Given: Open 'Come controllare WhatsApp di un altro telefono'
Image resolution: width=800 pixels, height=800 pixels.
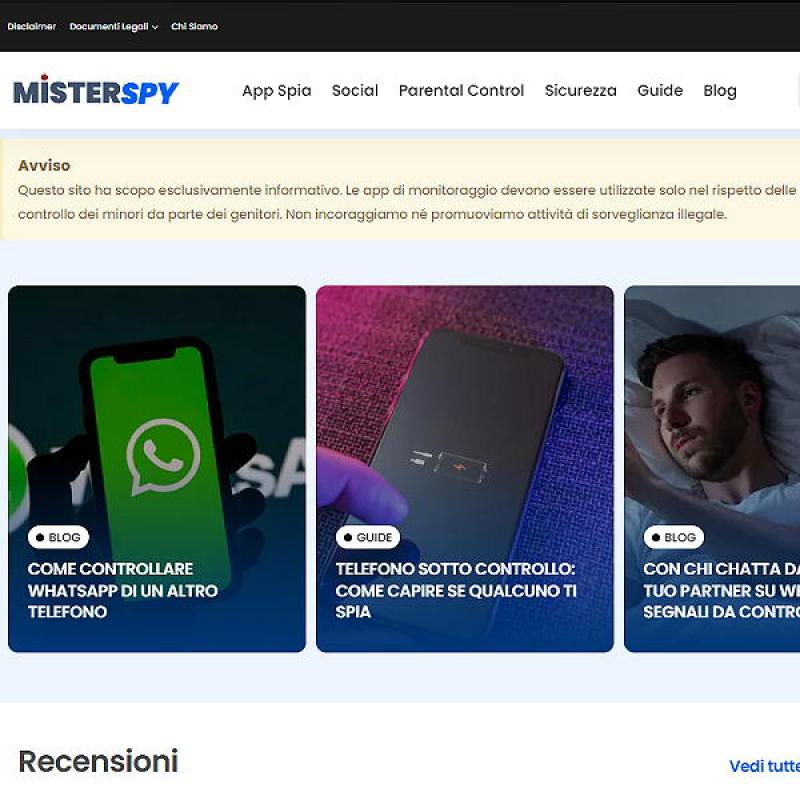Looking at the screenshot, I should pos(123,590).
